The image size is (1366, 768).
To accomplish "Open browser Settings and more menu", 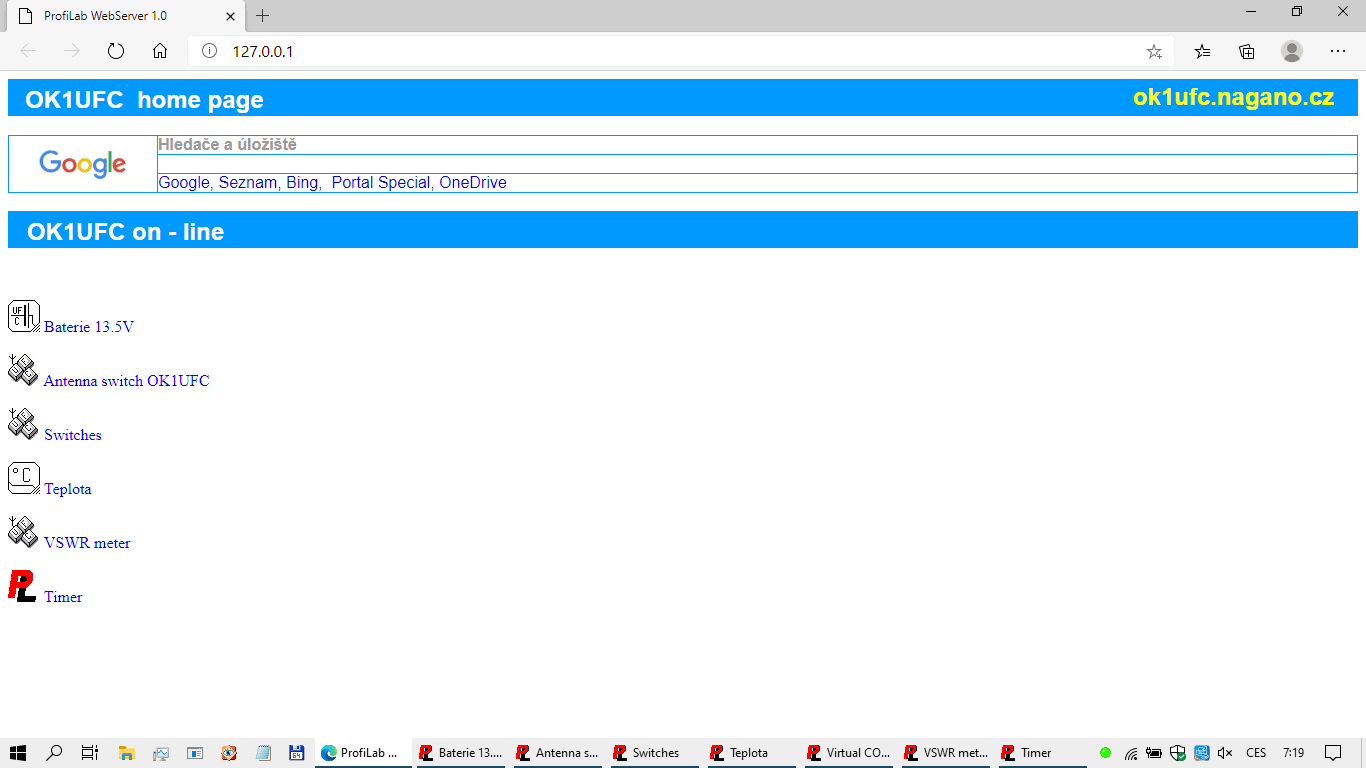I will click(x=1338, y=51).
